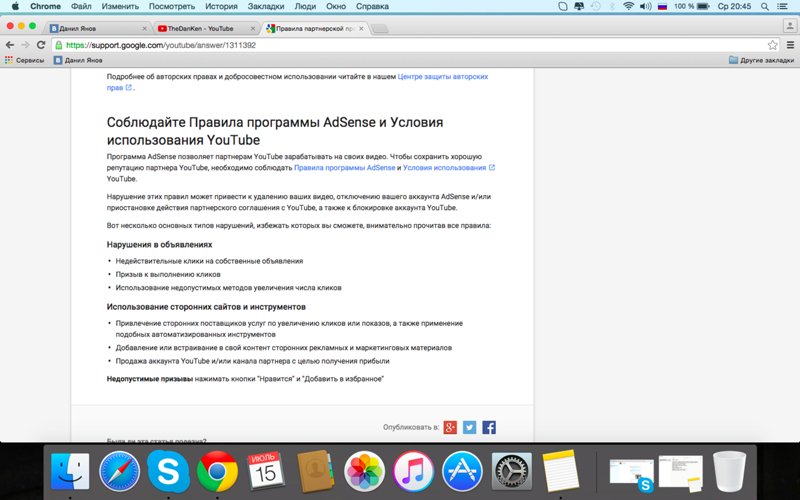Open Finder from the dock
Image resolution: width=800 pixels, height=500 pixels.
pyautogui.click(x=70, y=471)
